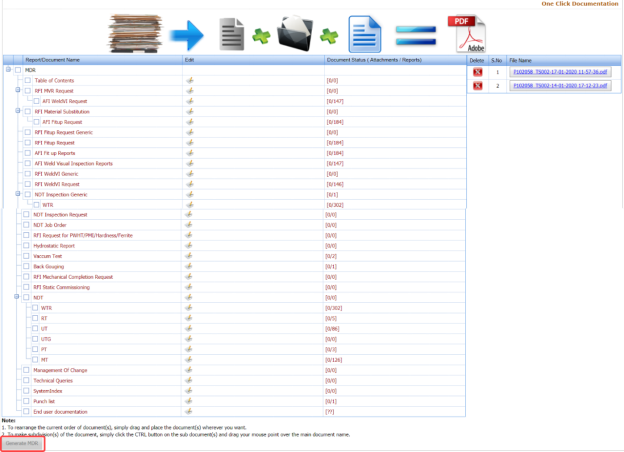Click edit icon for Table of Contents
This screenshot has height=452, width=624.
[x=190, y=81]
